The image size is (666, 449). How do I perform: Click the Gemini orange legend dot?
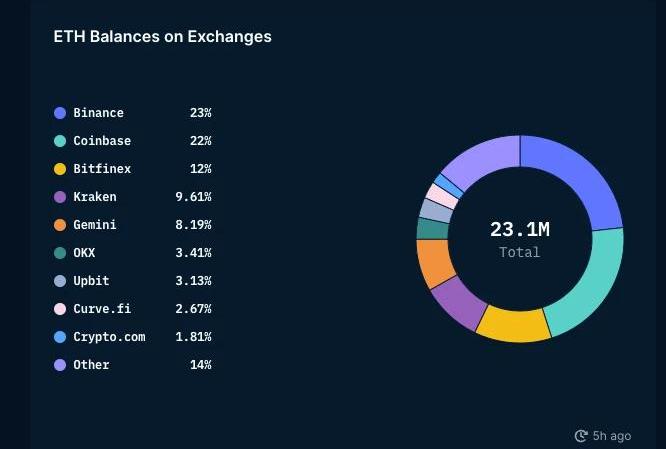(x=60, y=225)
